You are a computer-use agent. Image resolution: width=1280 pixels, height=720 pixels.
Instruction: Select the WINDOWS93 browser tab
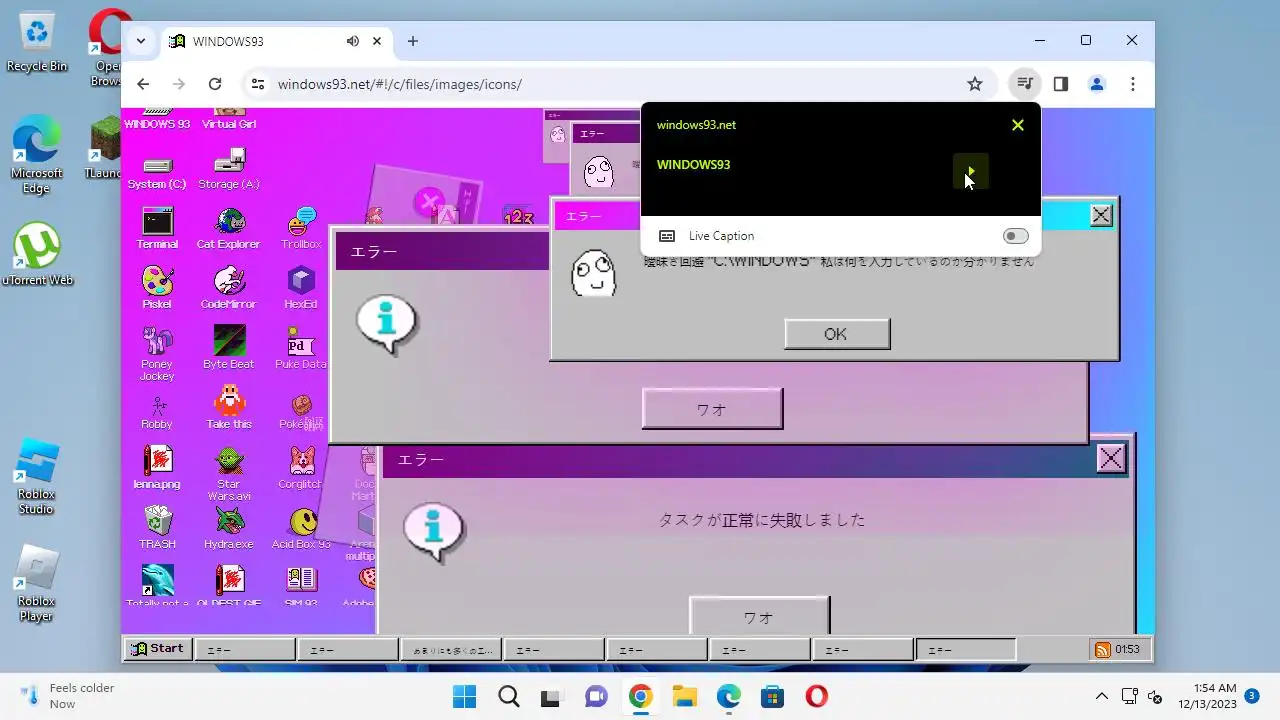coord(275,41)
